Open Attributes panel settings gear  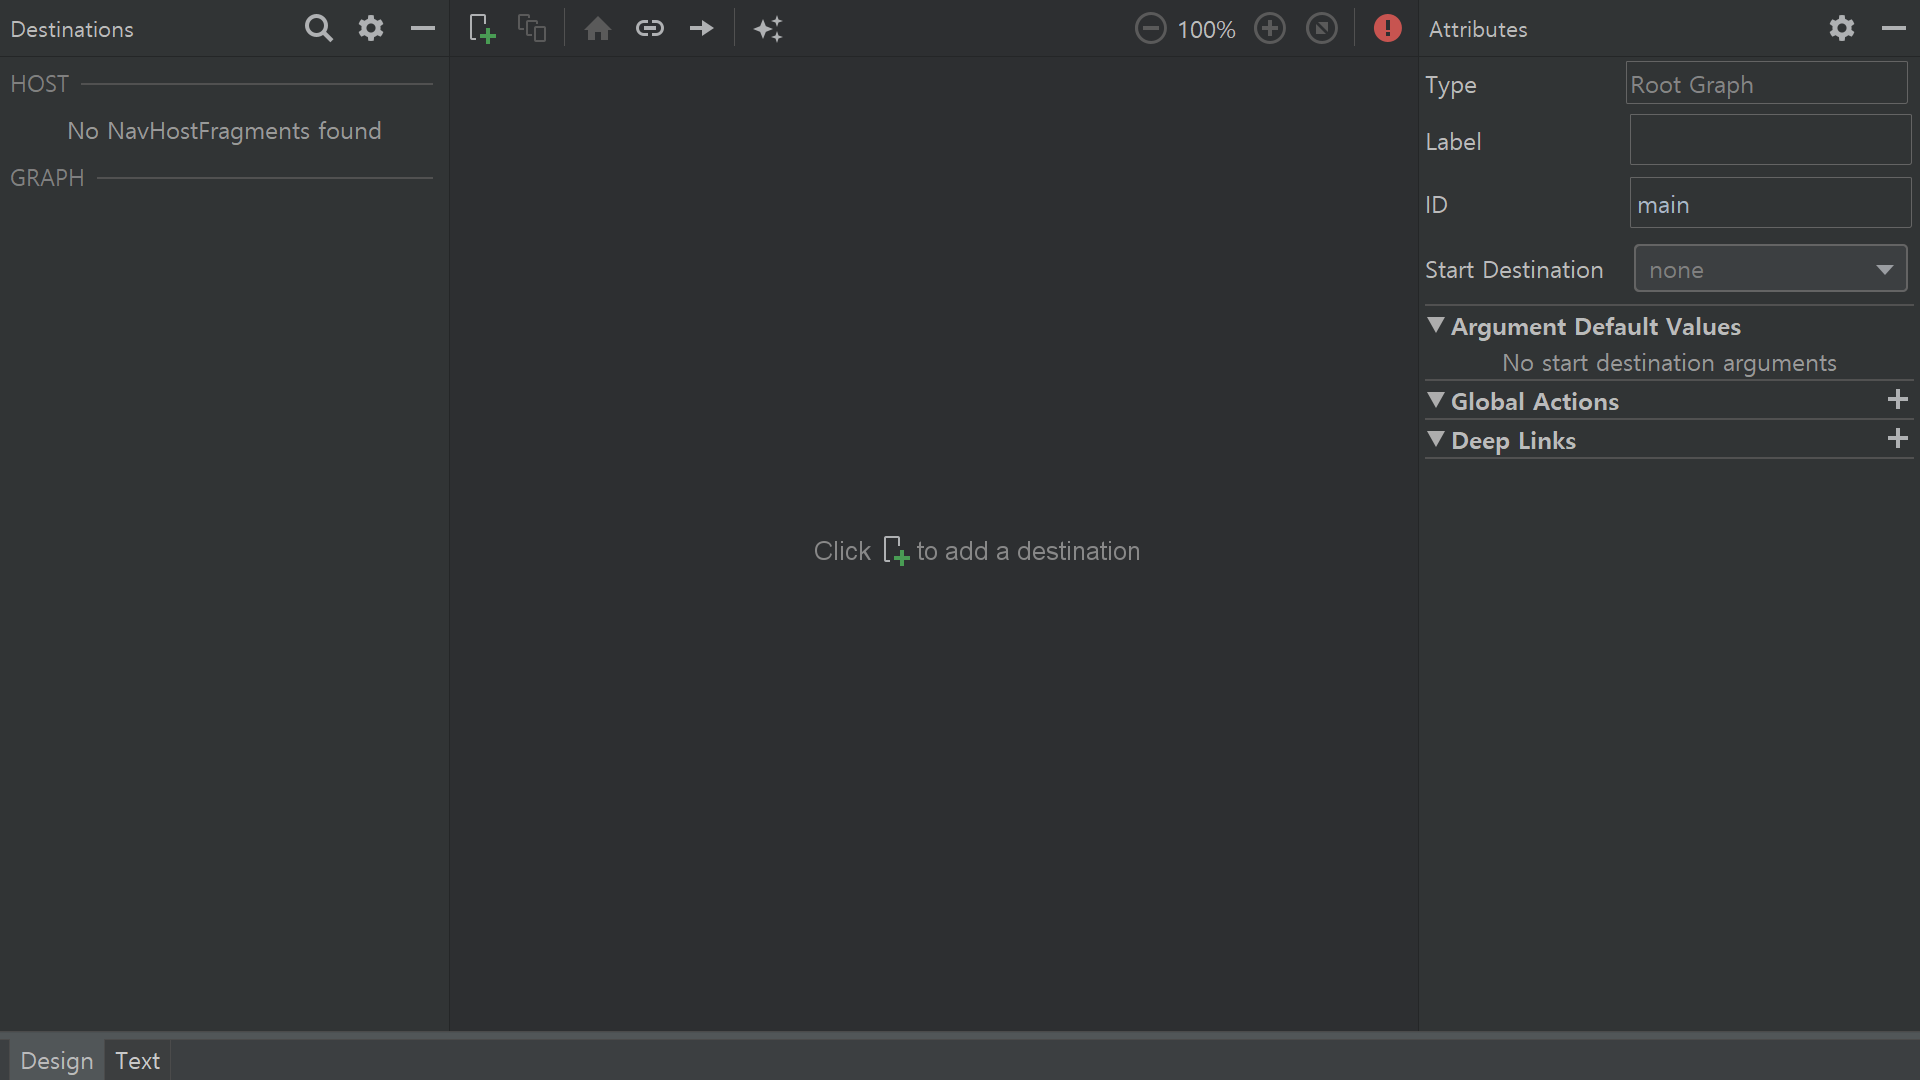pyautogui.click(x=1842, y=28)
